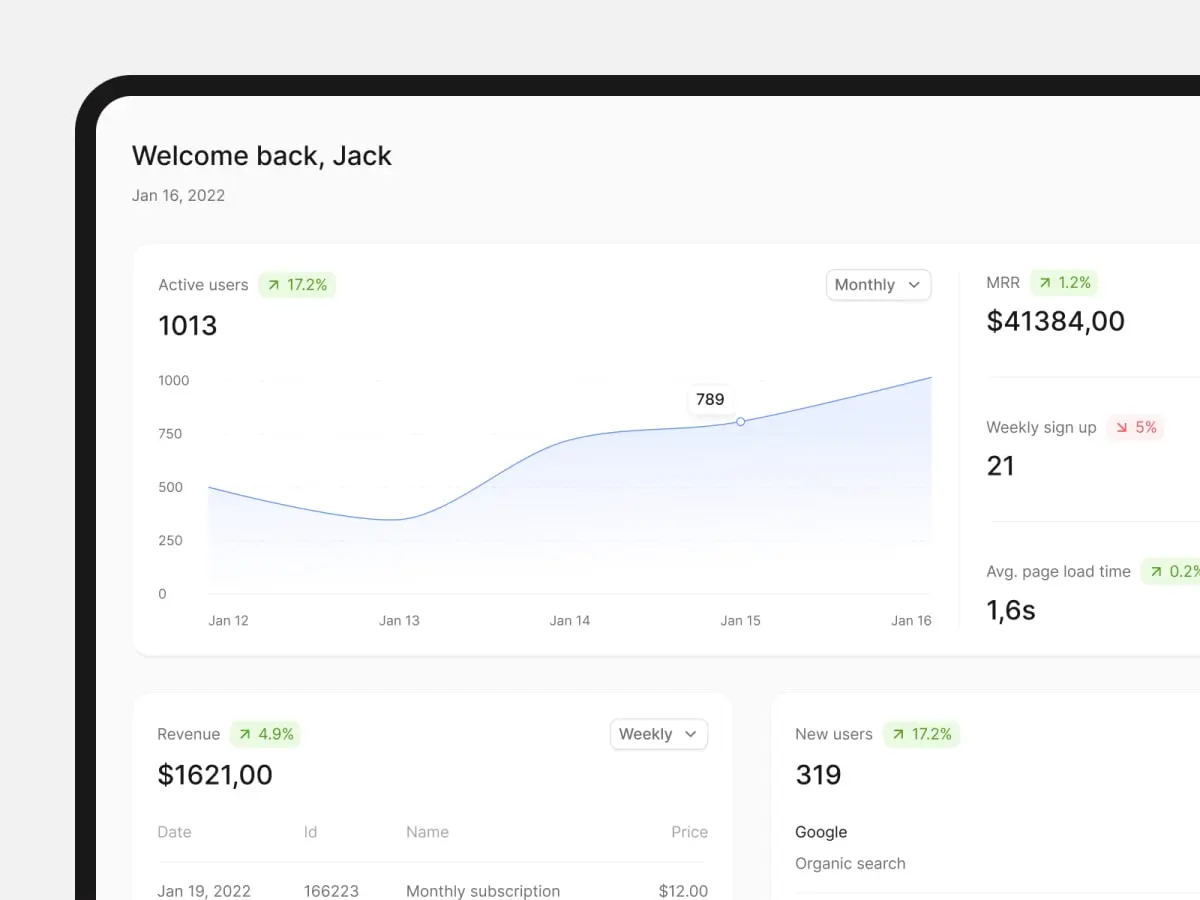1200x900 pixels.
Task: Click the Active users count 1013
Action: tap(187, 325)
